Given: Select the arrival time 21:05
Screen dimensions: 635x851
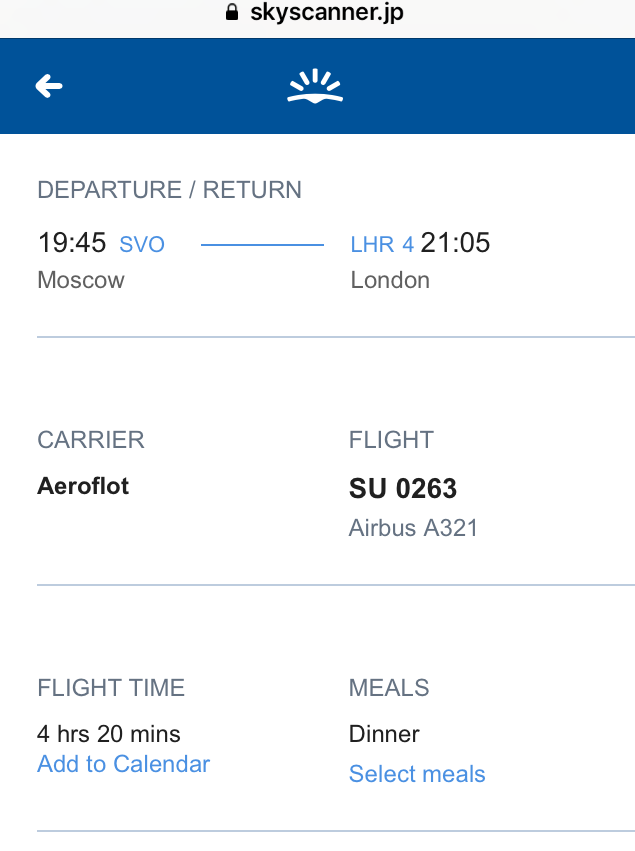Looking at the screenshot, I should pos(455,243).
